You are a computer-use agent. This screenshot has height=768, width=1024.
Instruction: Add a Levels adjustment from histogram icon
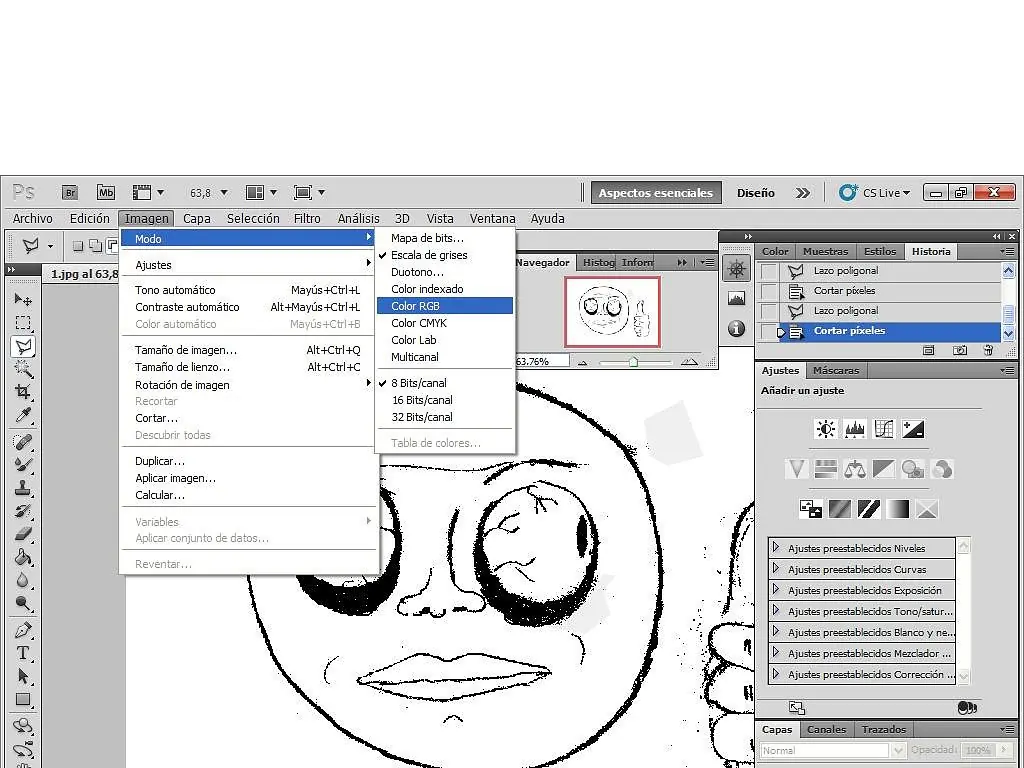click(855, 429)
